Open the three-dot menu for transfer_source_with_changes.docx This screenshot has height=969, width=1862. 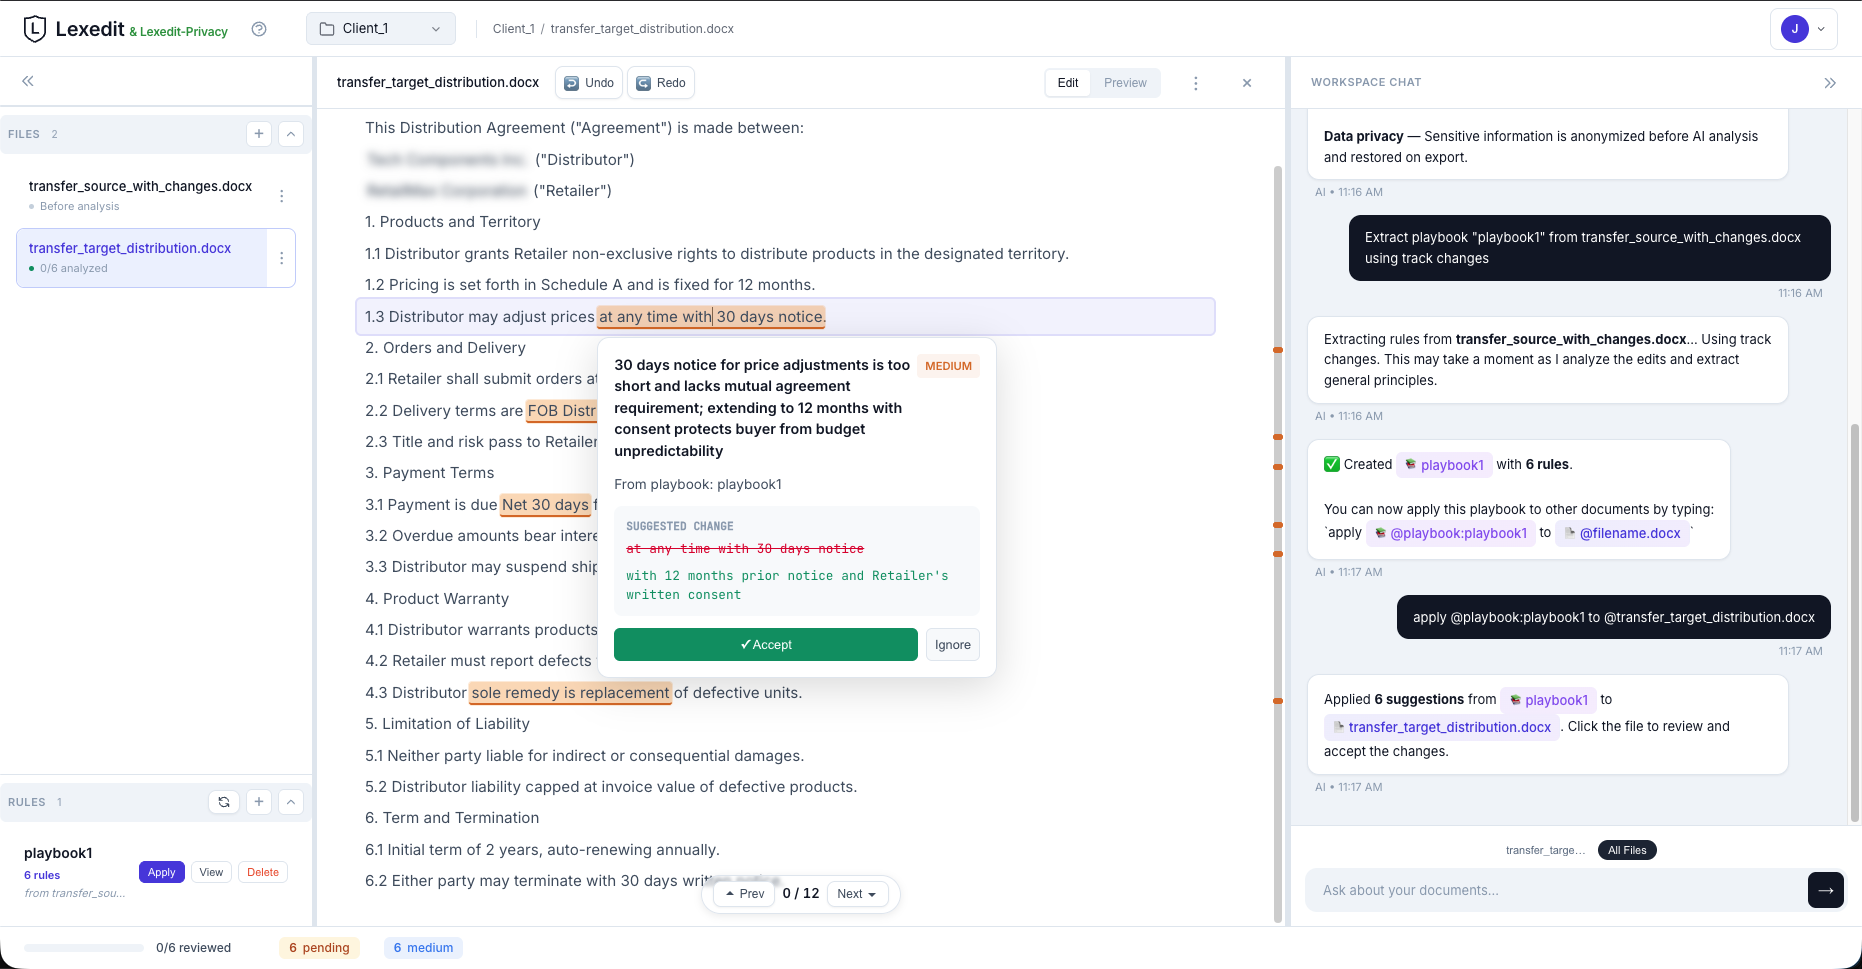point(282,196)
